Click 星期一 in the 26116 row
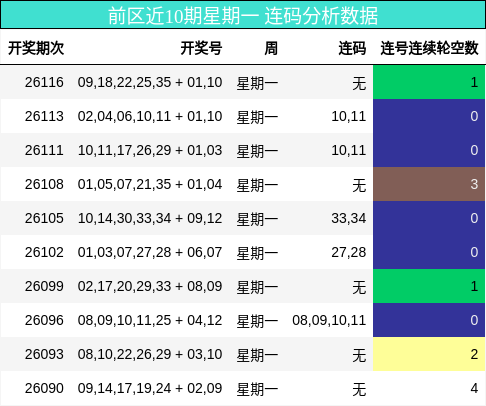 tap(257, 83)
